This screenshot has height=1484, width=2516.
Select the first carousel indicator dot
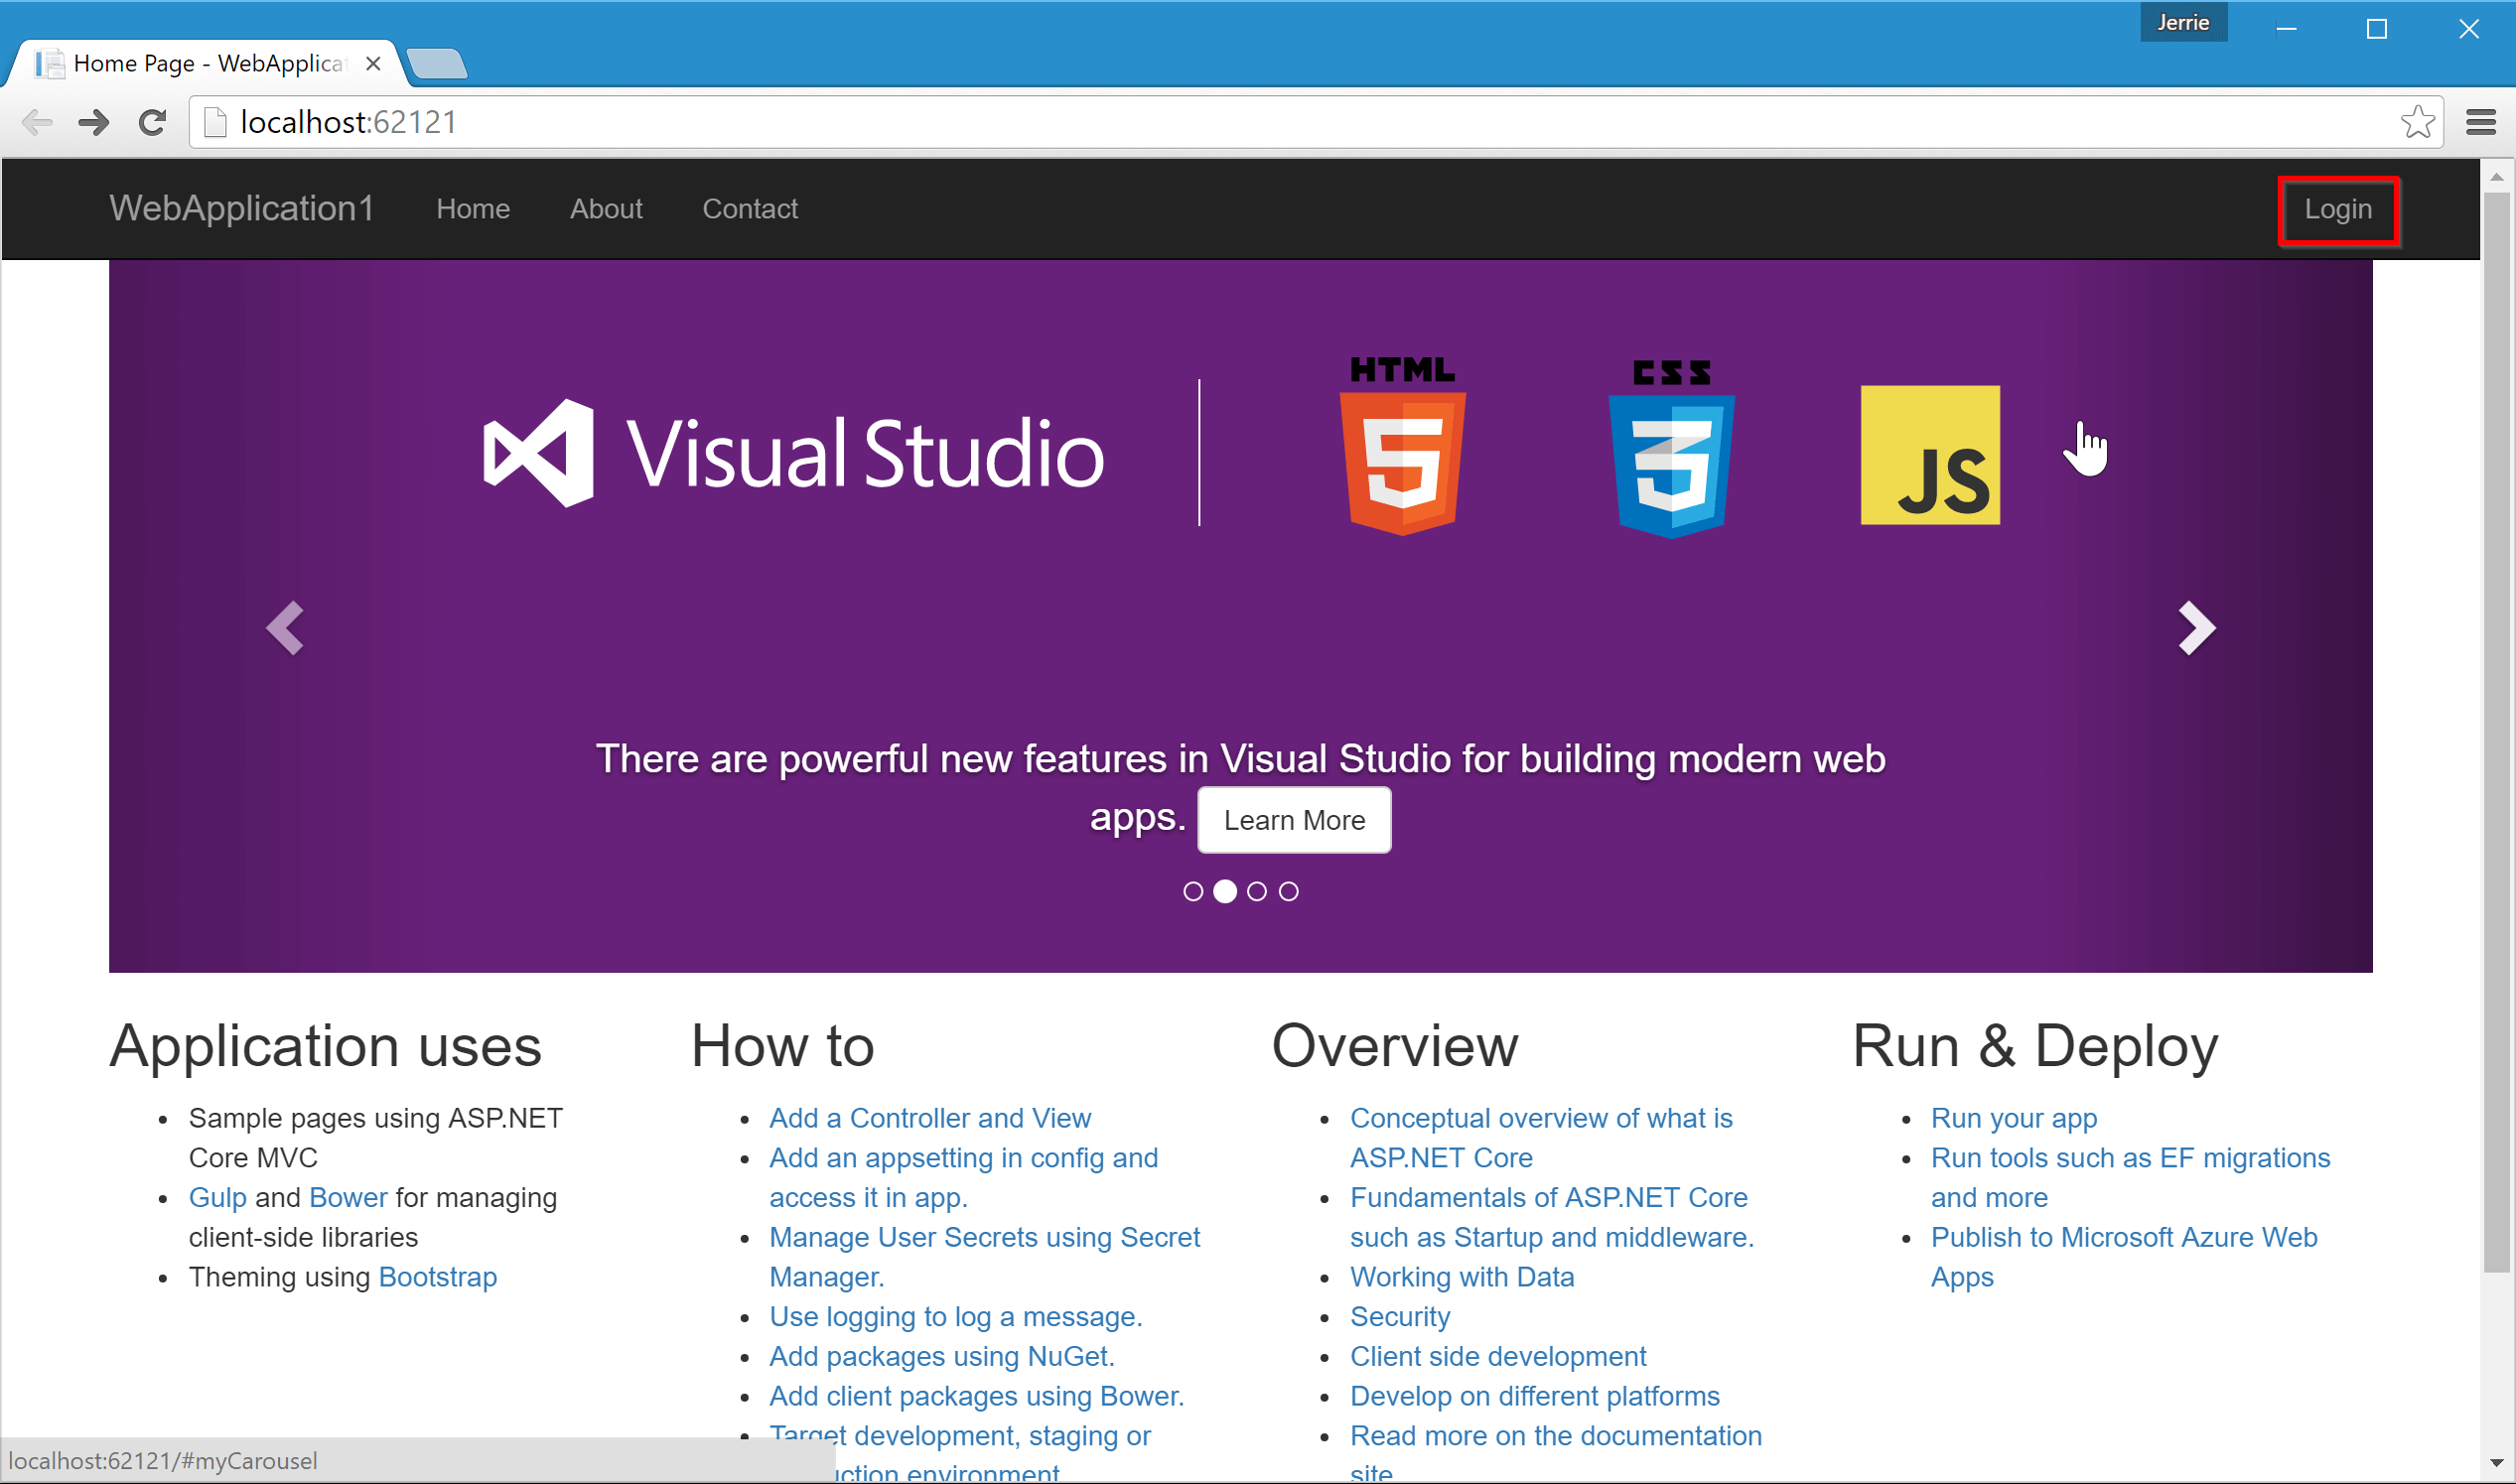pos(1192,891)
